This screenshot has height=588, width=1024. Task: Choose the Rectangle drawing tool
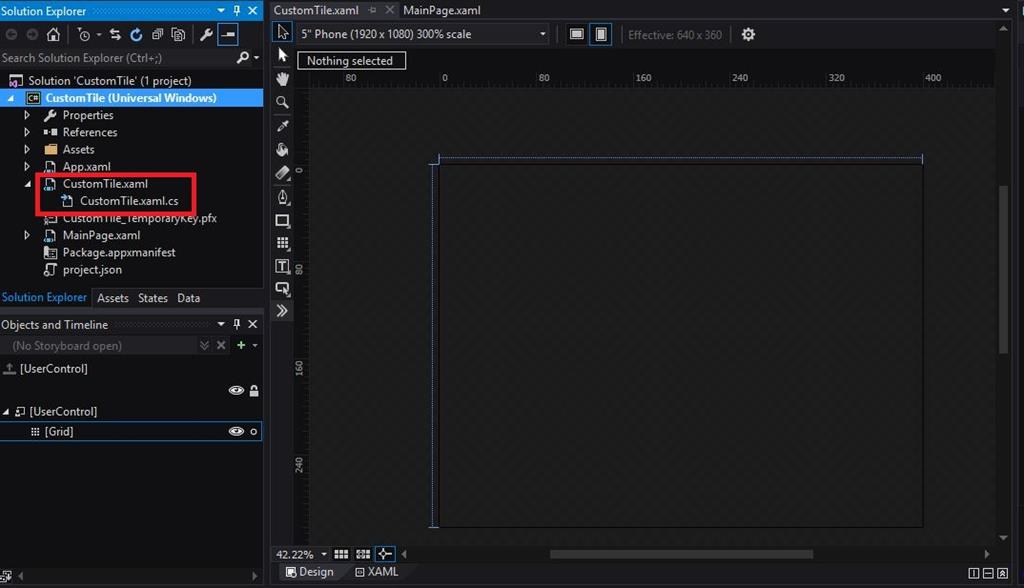(283, 221)
